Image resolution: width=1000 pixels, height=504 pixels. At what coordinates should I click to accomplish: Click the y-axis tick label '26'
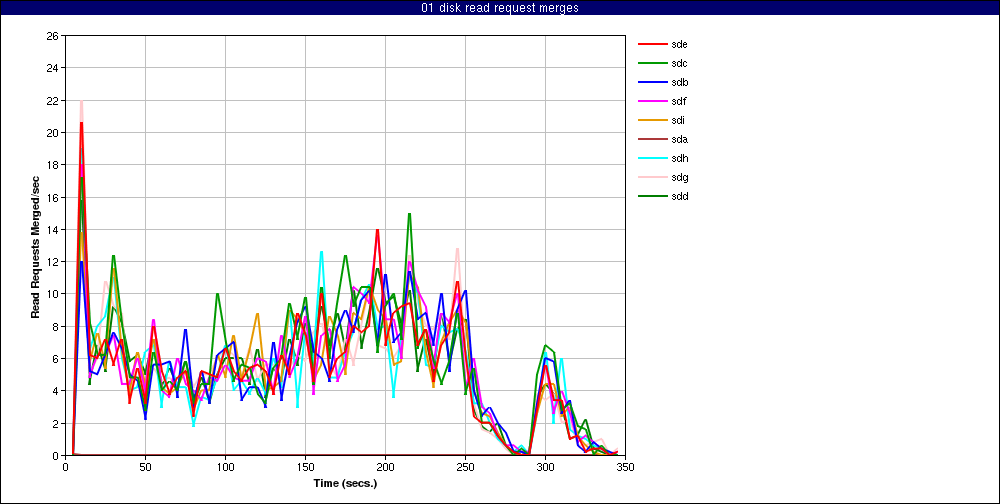(x=53, y=36)
